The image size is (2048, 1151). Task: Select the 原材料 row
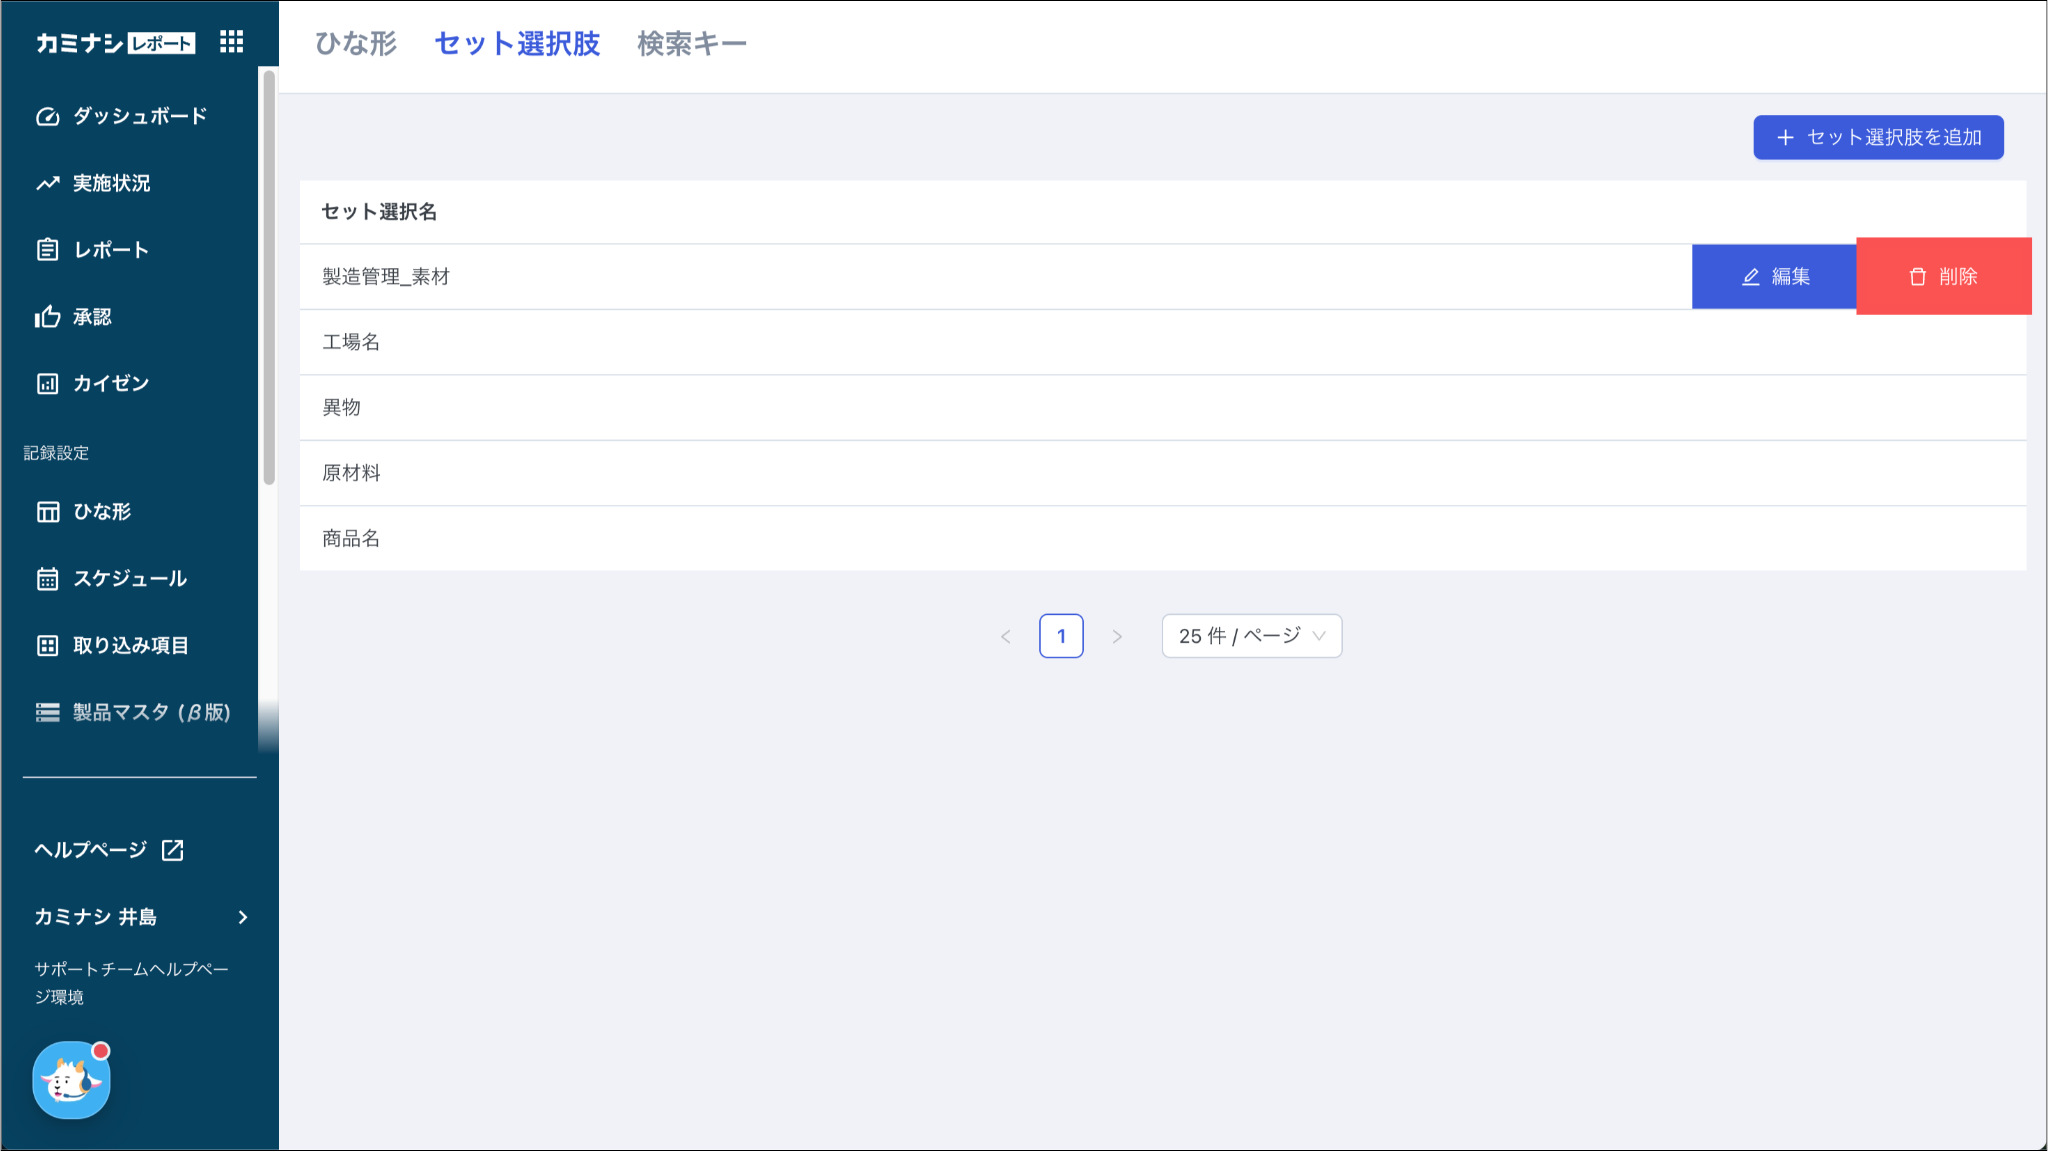(352, 473)
